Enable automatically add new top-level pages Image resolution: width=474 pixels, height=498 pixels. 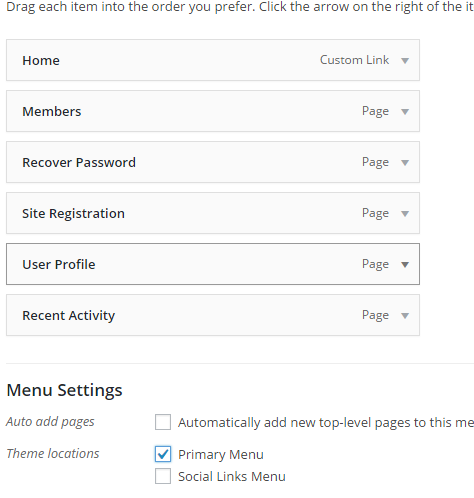163,422
